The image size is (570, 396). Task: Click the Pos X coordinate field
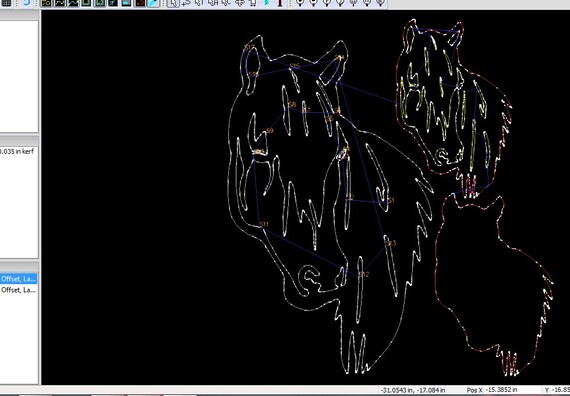point(501,390)
